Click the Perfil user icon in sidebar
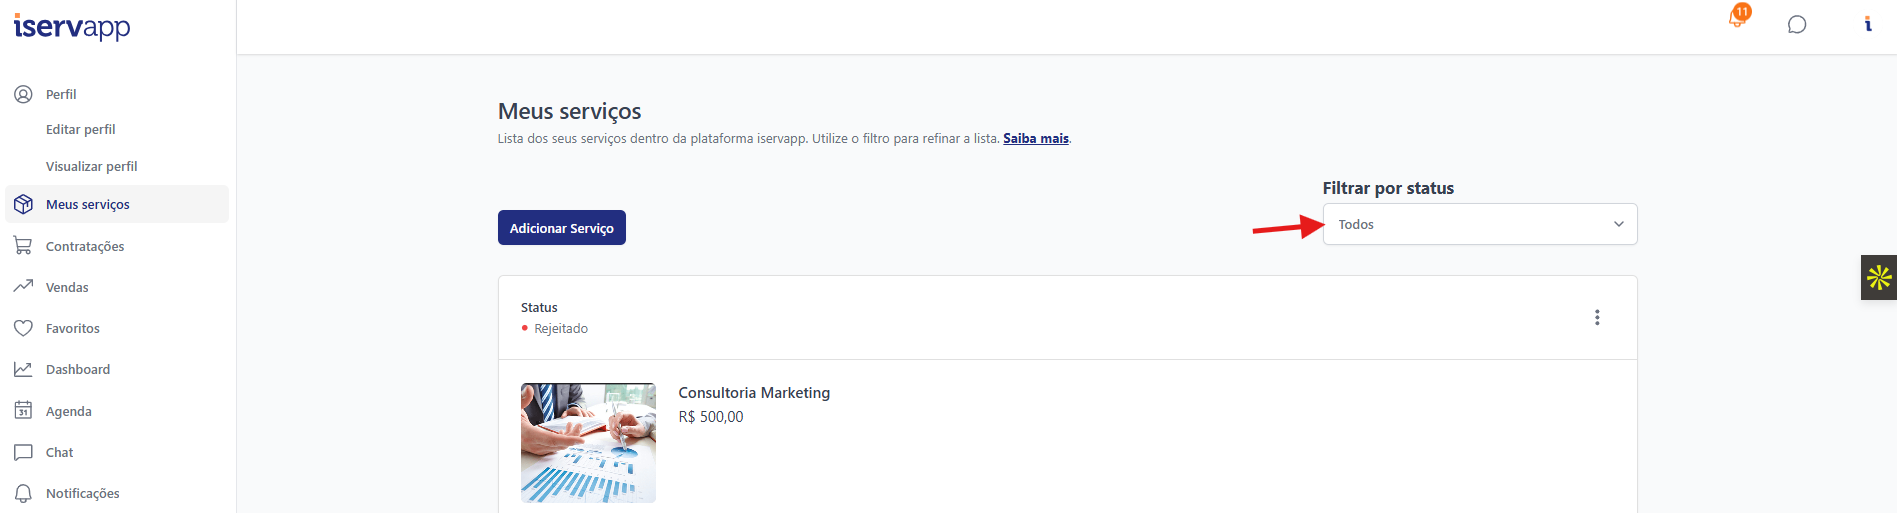Screen dimensions: 1897x513 (x=23, y=94)
